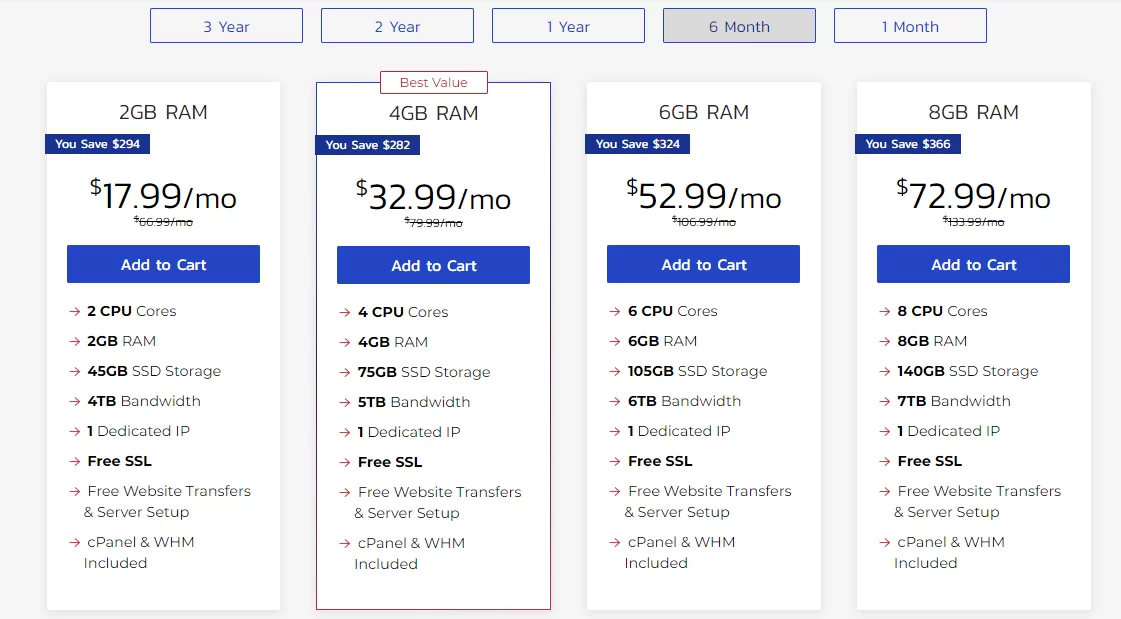1121x619 pixels.
Task: Click arrow icon beside 6GB plan Free Website Transfers
Action: [x=615, y=492]
